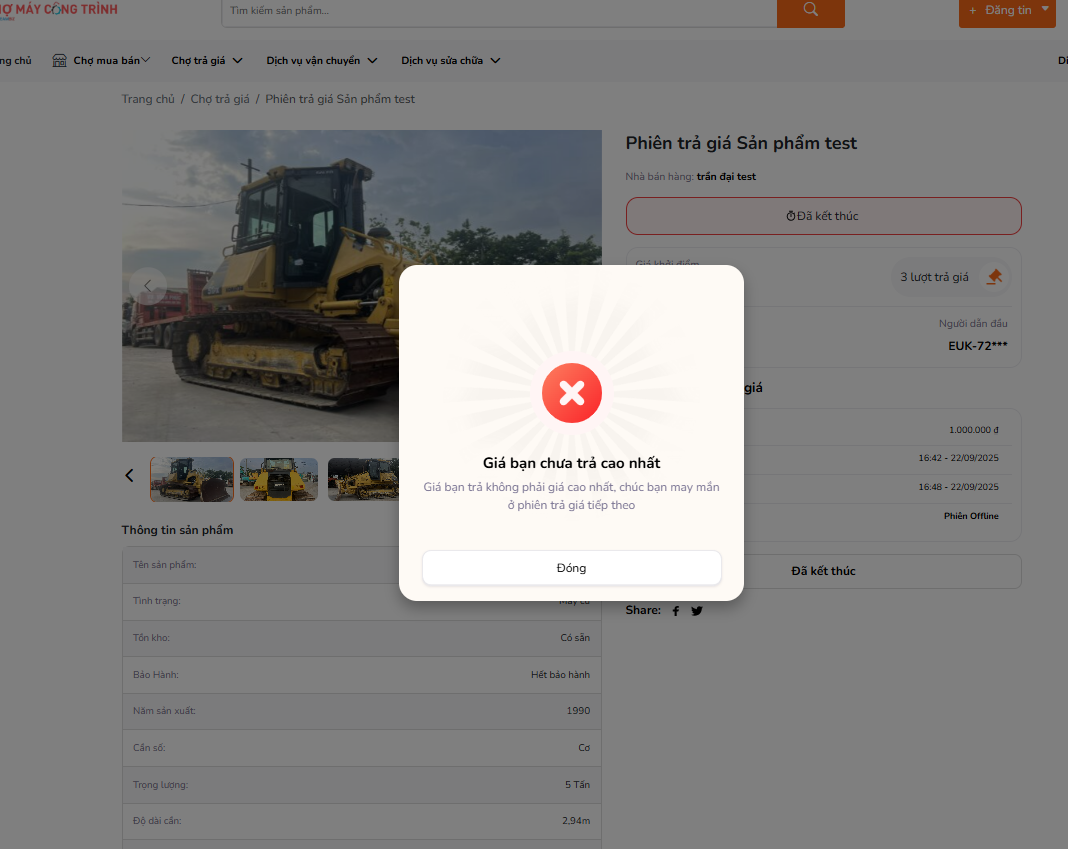
Task: Go to previous image in main photo
Action: 148,286
